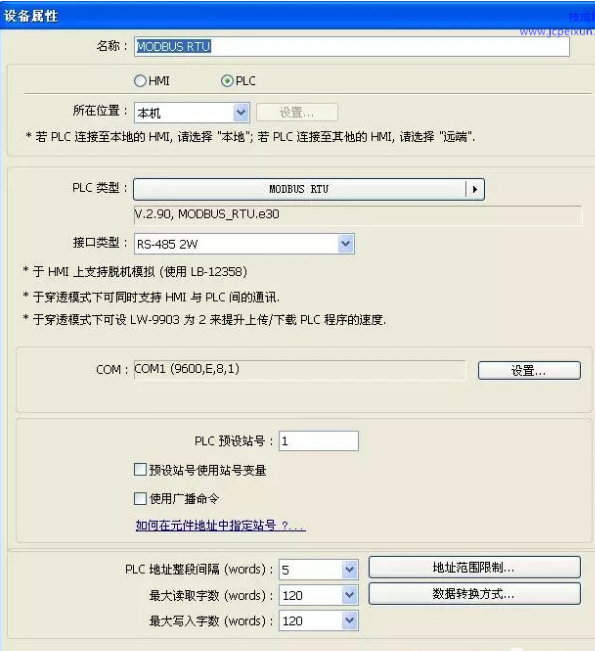The width and height of the screenshot is (595, 651).
Task: Click the 设备属性 title bar text
Action: (31, 16)
